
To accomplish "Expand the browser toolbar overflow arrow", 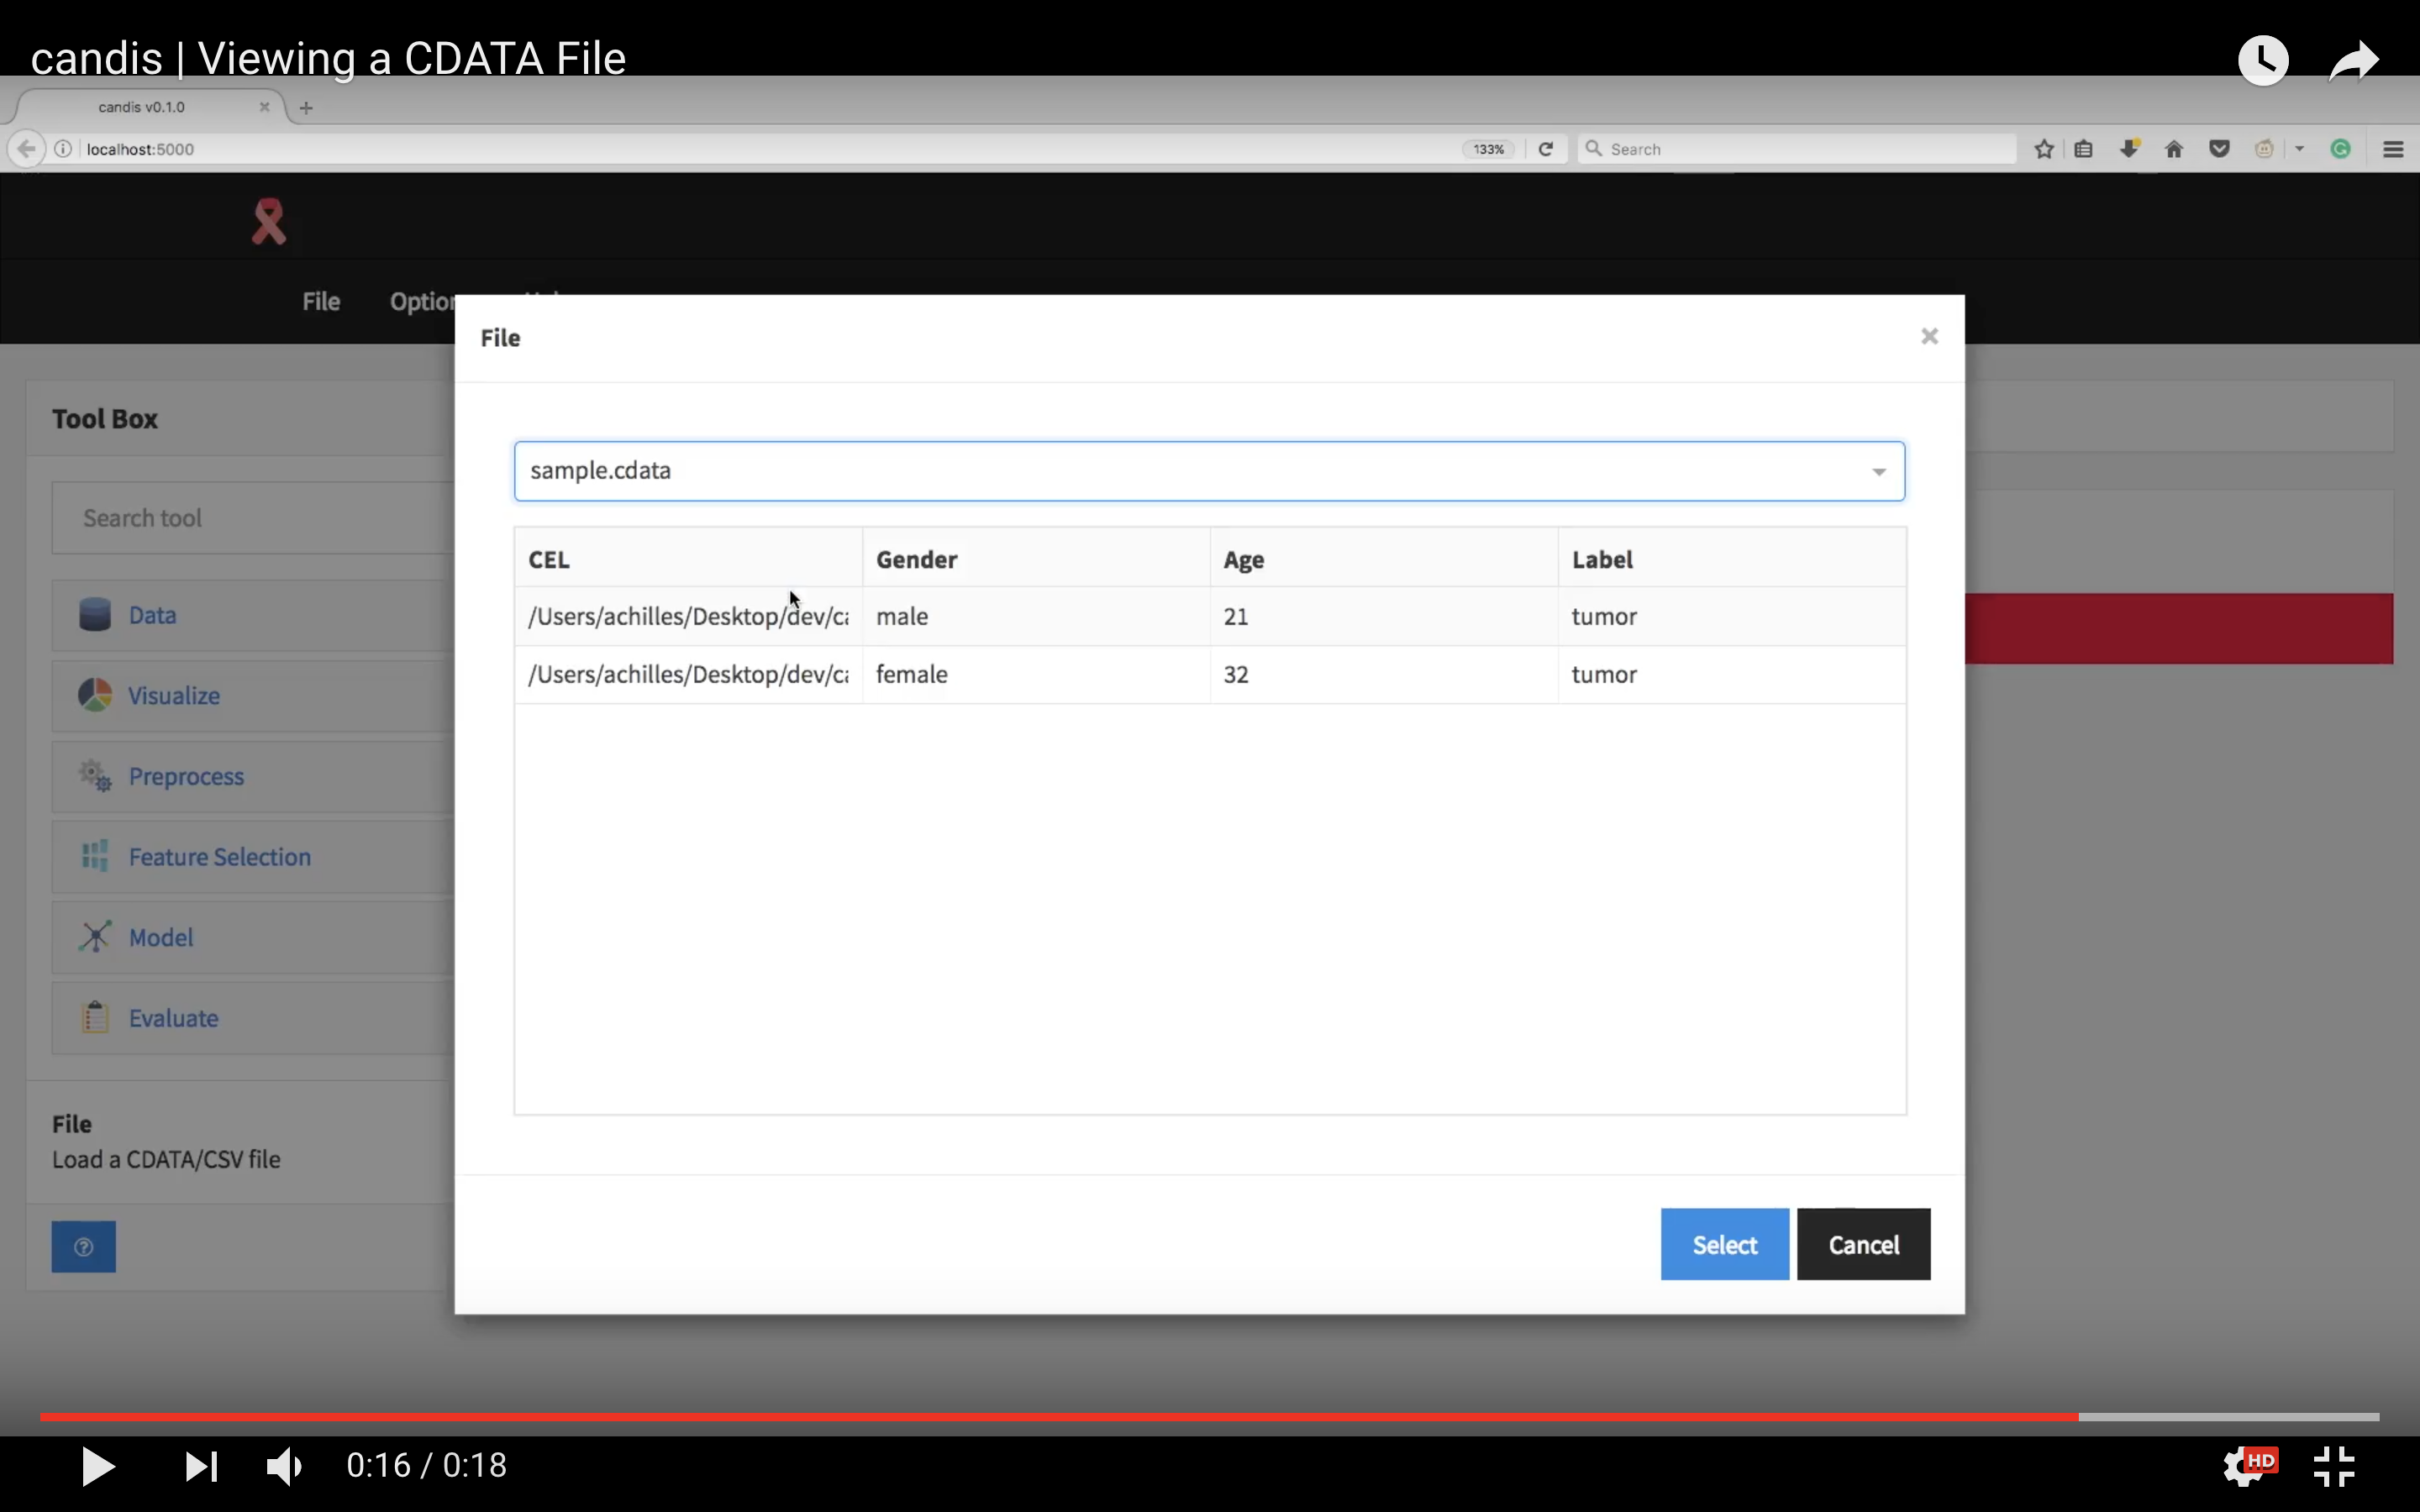I will [2299, 148].
